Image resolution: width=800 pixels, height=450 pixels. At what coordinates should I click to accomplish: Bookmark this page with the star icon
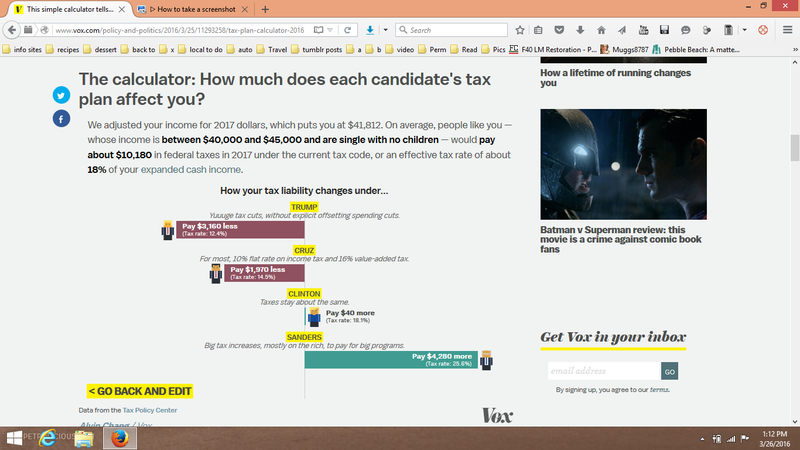tap(520, 30)
